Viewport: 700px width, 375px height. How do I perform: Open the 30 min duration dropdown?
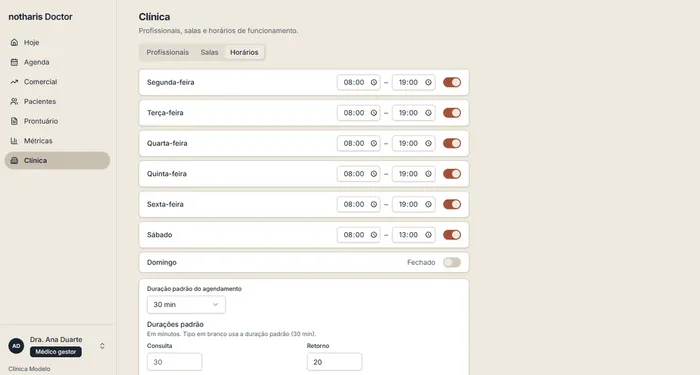(186, 304)
